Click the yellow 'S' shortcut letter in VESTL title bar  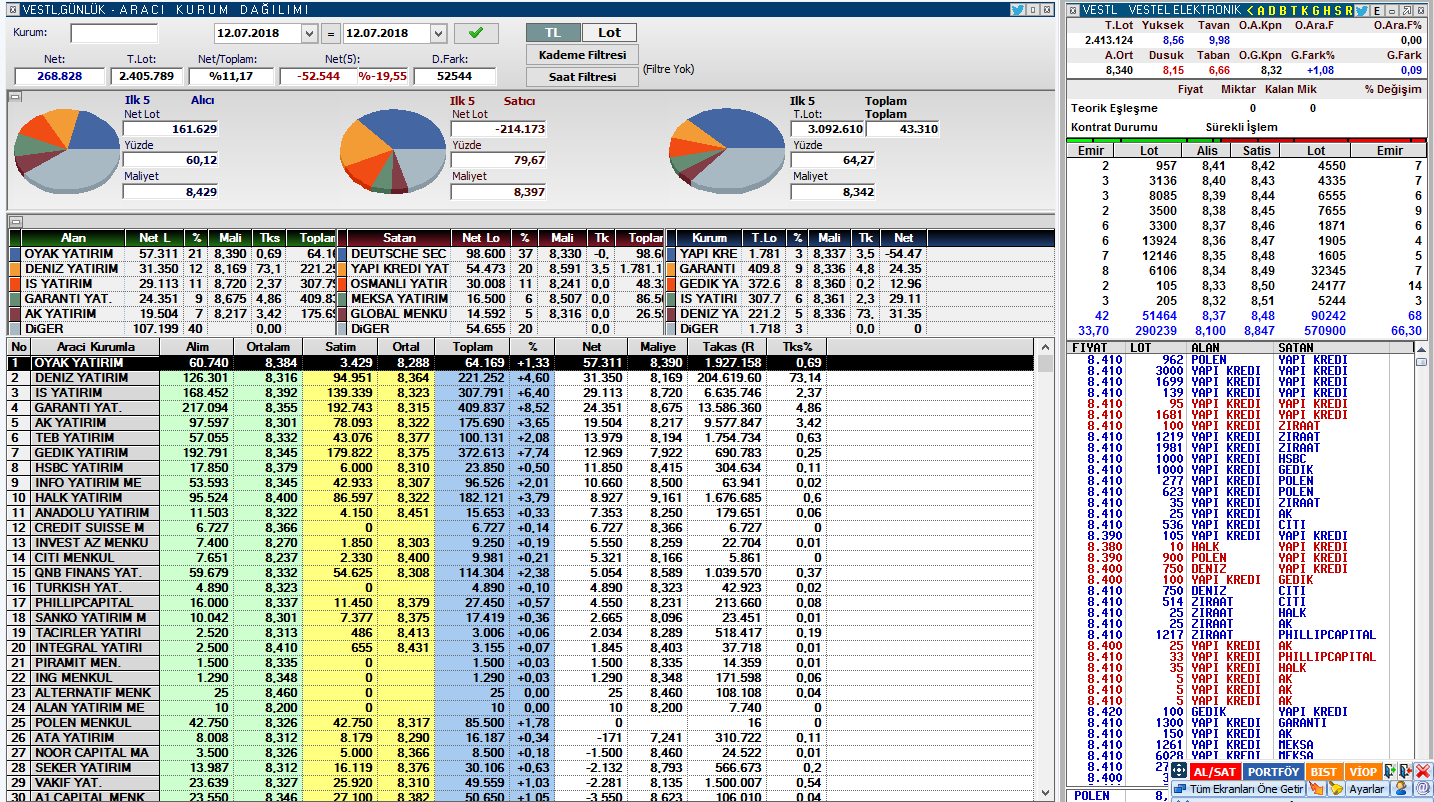tap(1338, 11)
